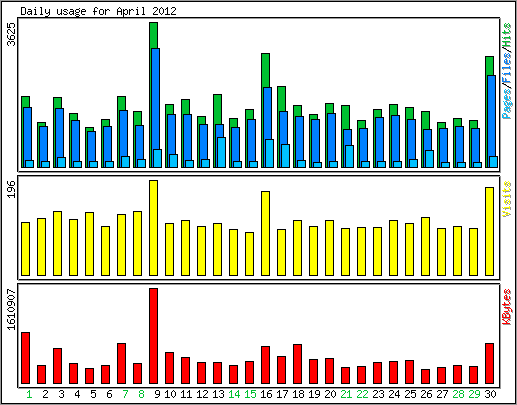
Task: Select the cyan pages bar for day 17
Action: click(285, 156)
